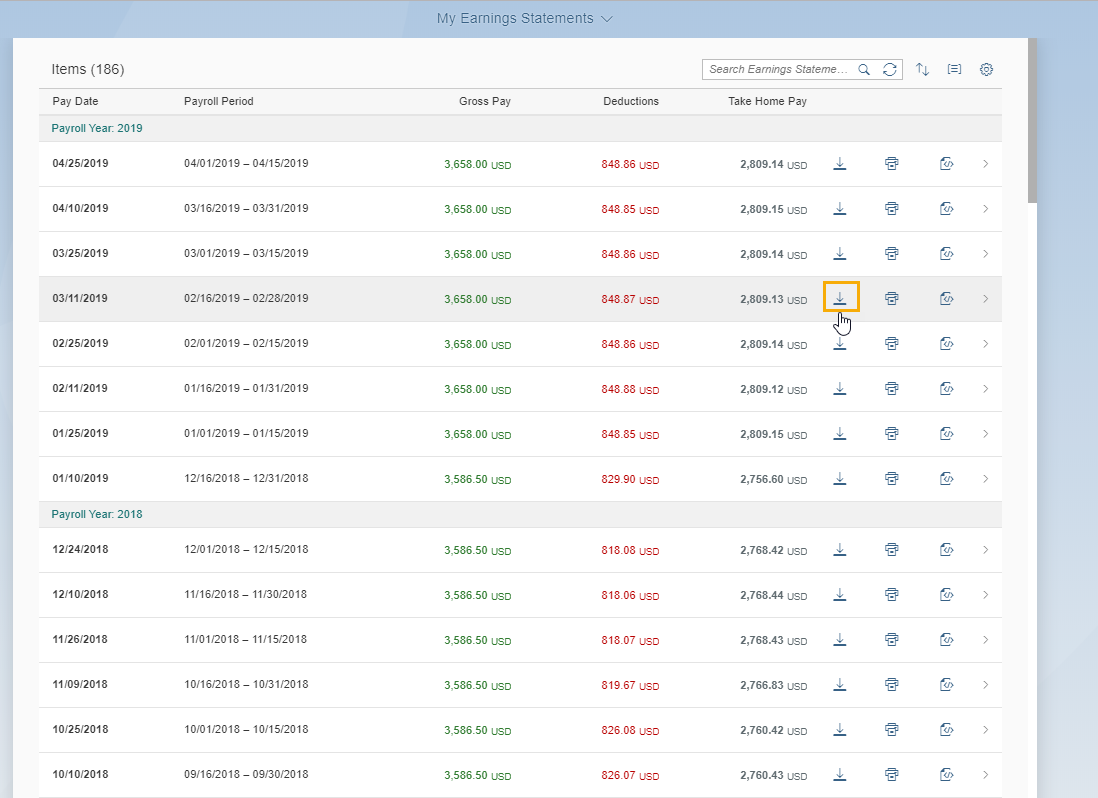The width and height of the screenshot is (1098, 798).
Task: Click the Gross Pay column header
Action: 484,101
